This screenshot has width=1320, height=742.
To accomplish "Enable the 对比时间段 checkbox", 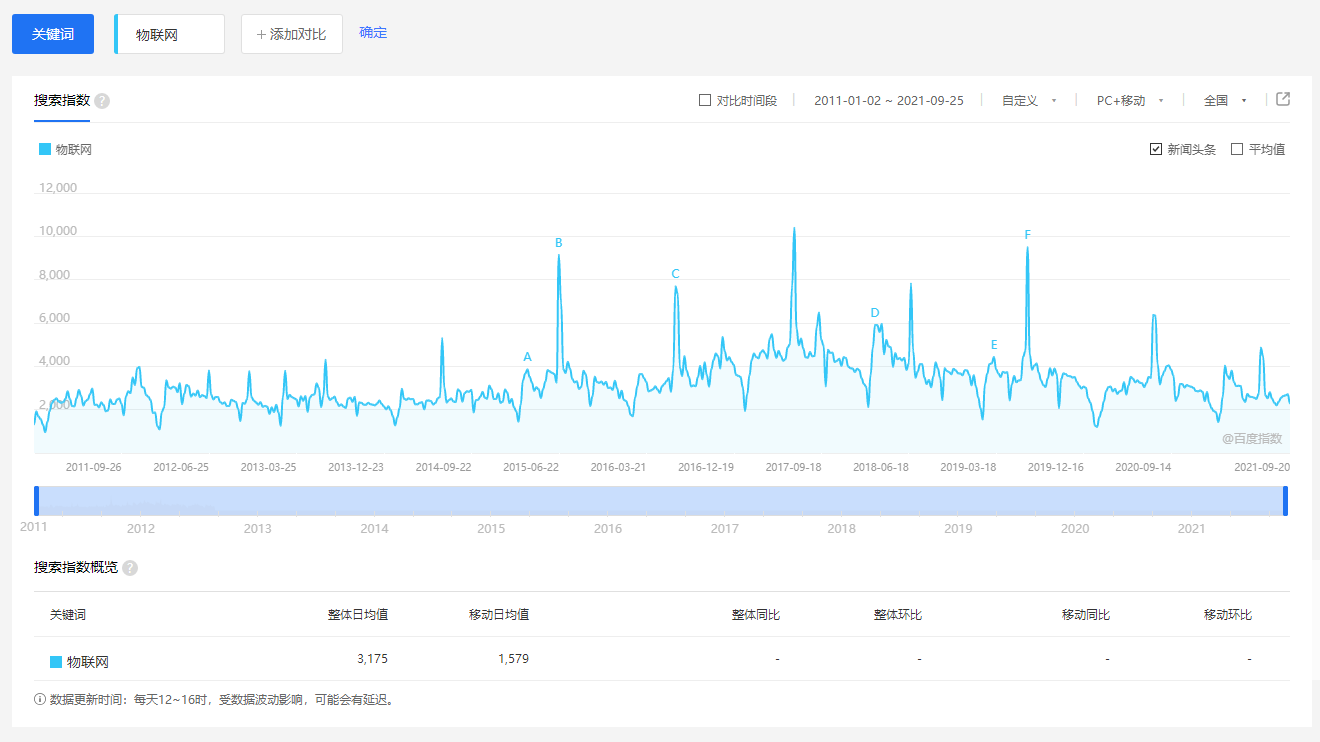I will pyautogui.click(x=705, y=100).
